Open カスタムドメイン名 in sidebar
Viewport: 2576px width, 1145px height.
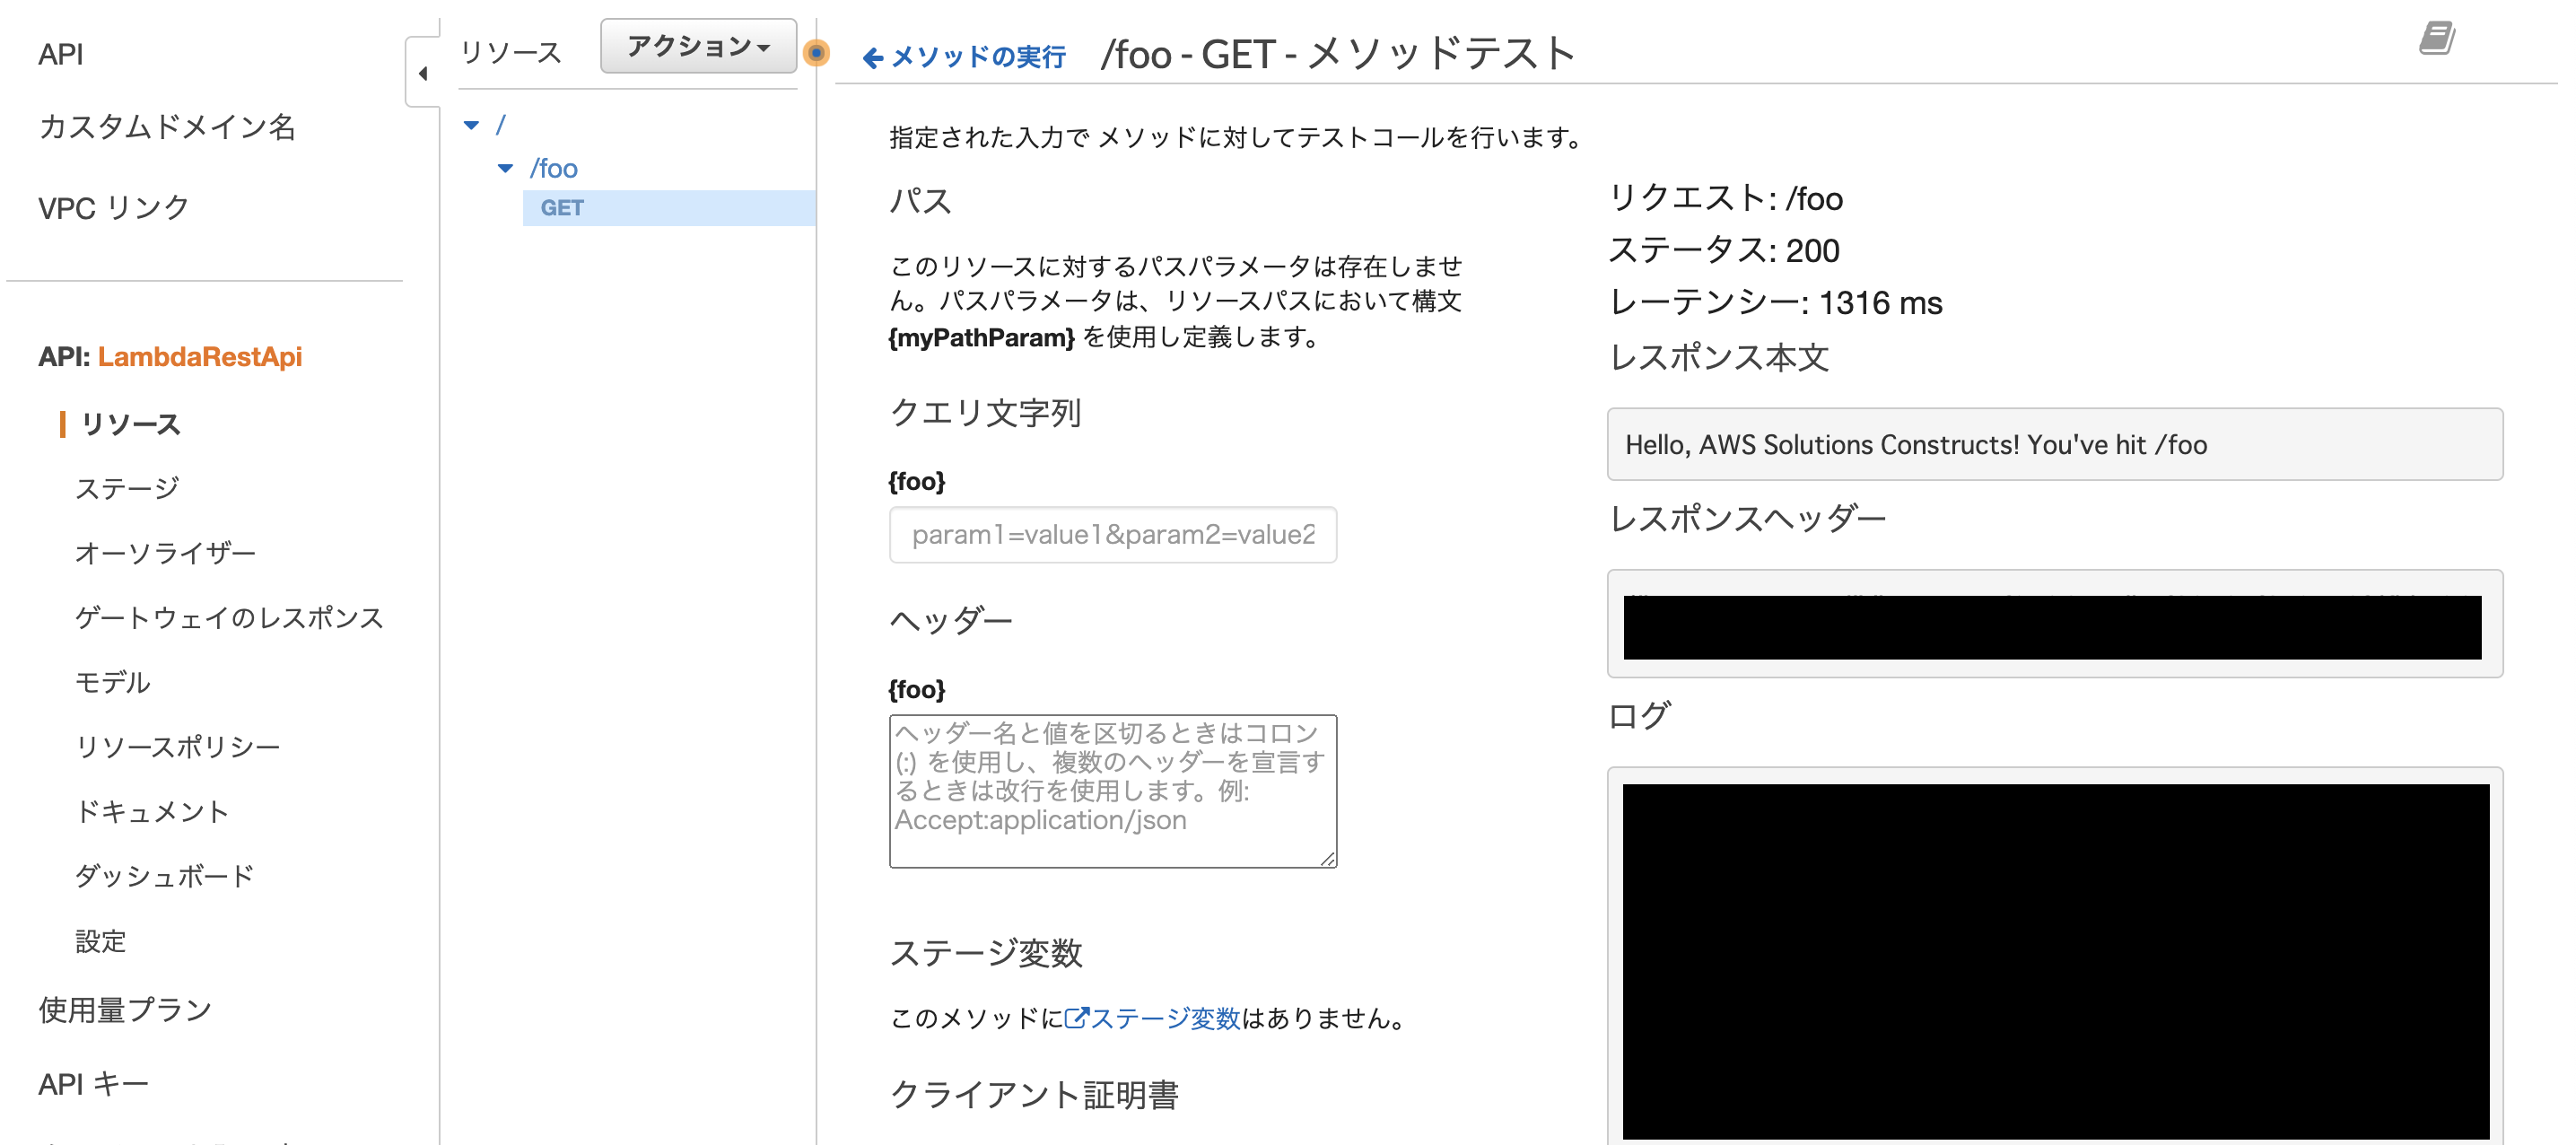pos(167,127)
